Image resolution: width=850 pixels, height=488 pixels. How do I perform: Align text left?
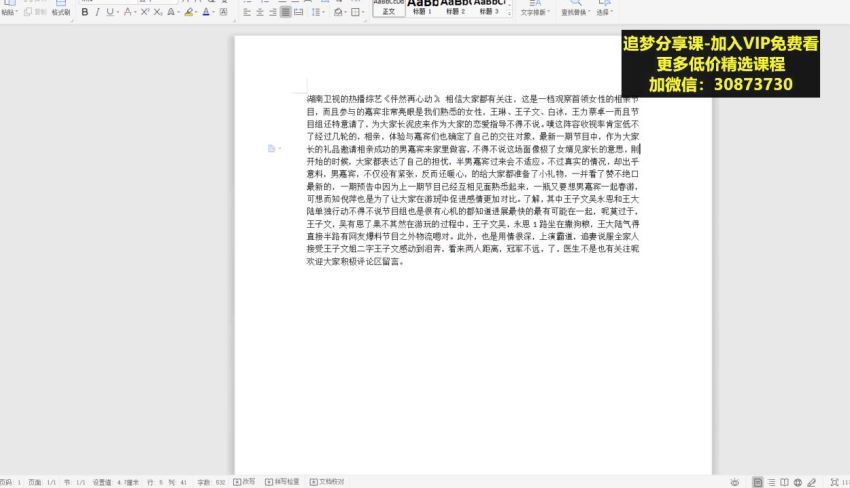[x=247, y=12]
